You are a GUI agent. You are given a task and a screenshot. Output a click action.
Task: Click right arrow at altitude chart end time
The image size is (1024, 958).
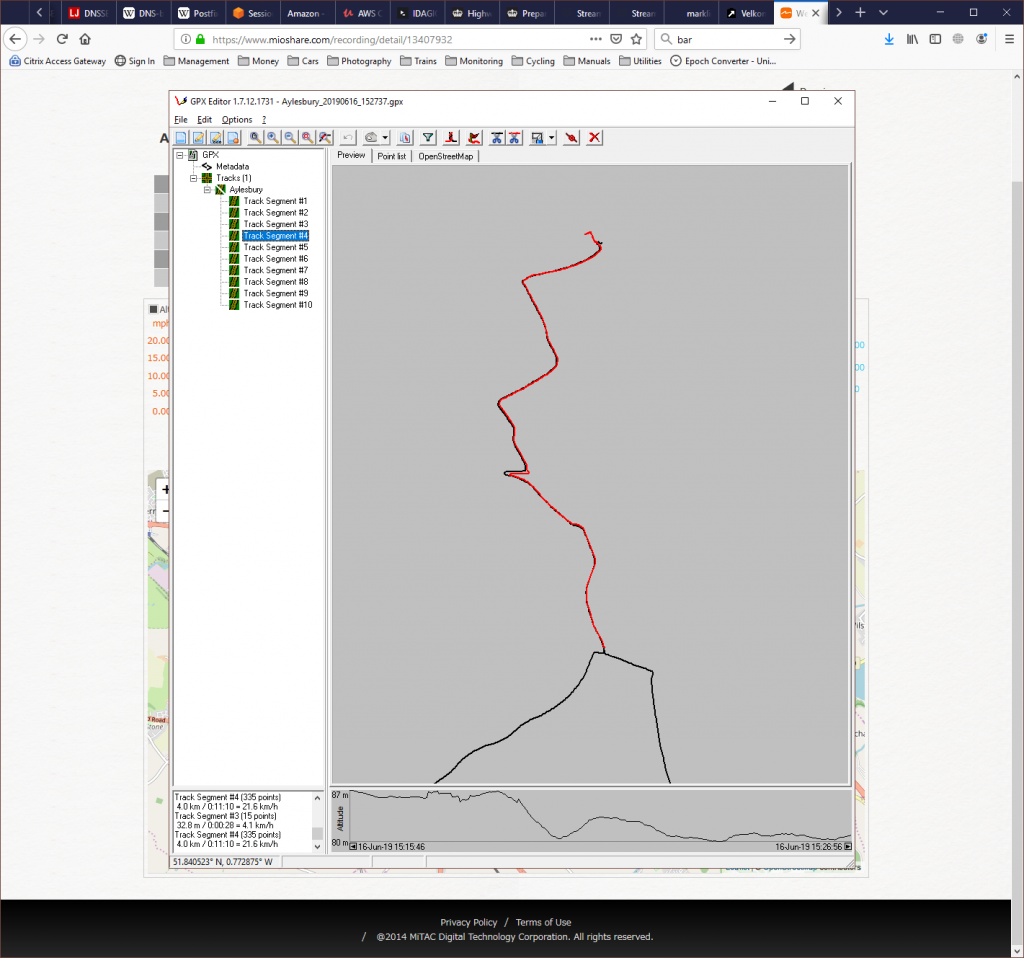(x=848, y=847)
